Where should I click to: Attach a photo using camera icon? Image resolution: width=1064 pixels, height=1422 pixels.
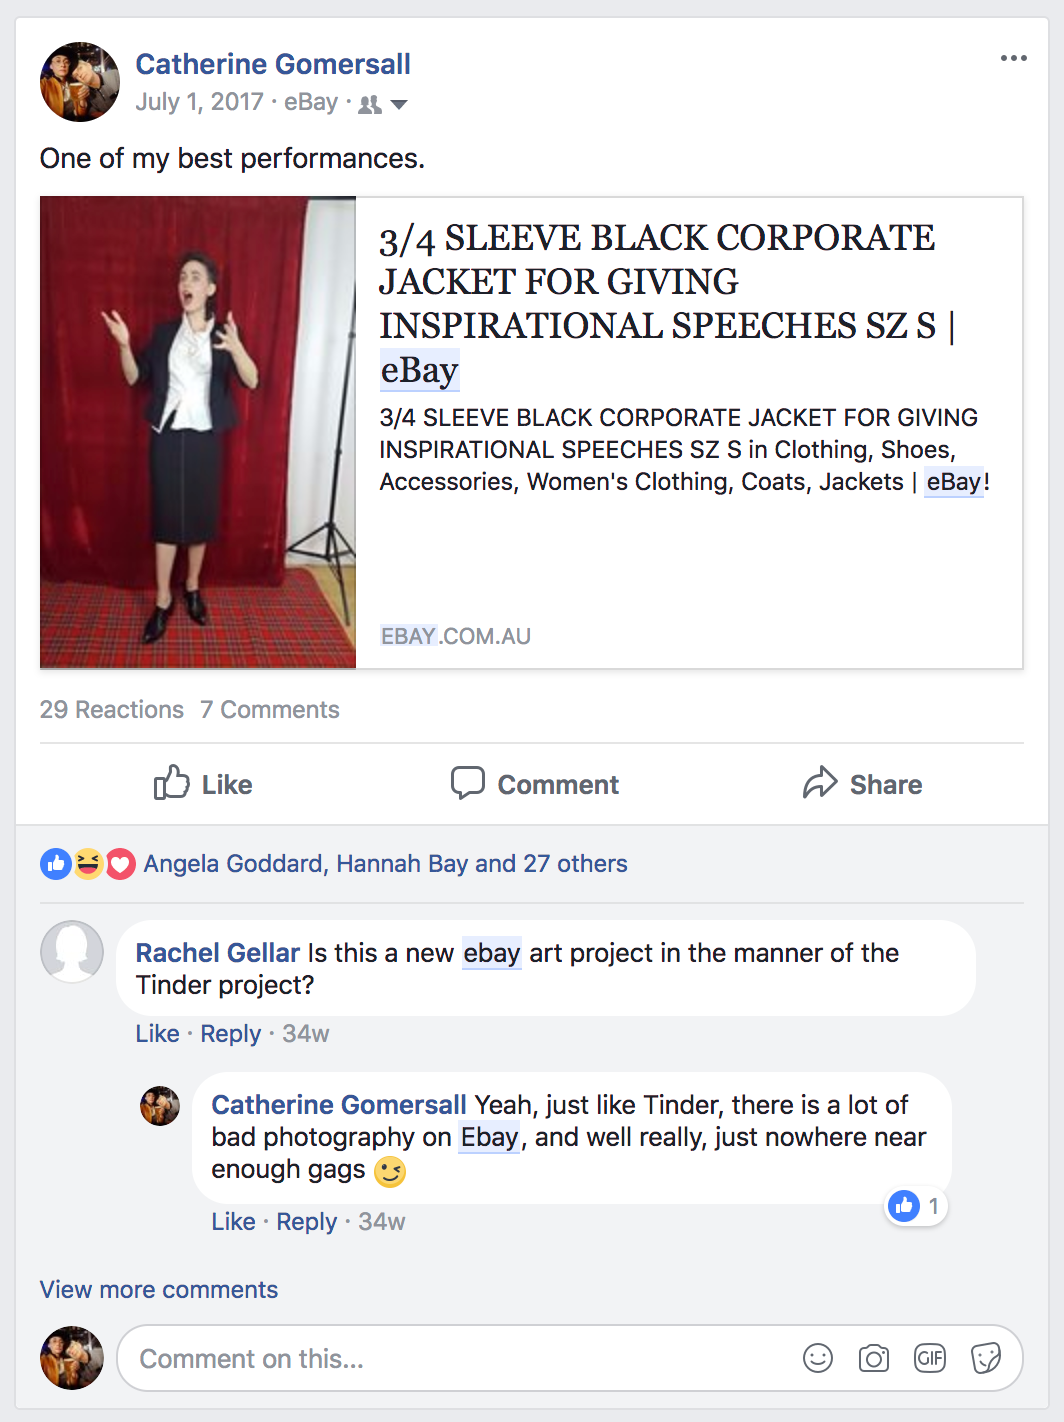click(x=874, y=1358)
